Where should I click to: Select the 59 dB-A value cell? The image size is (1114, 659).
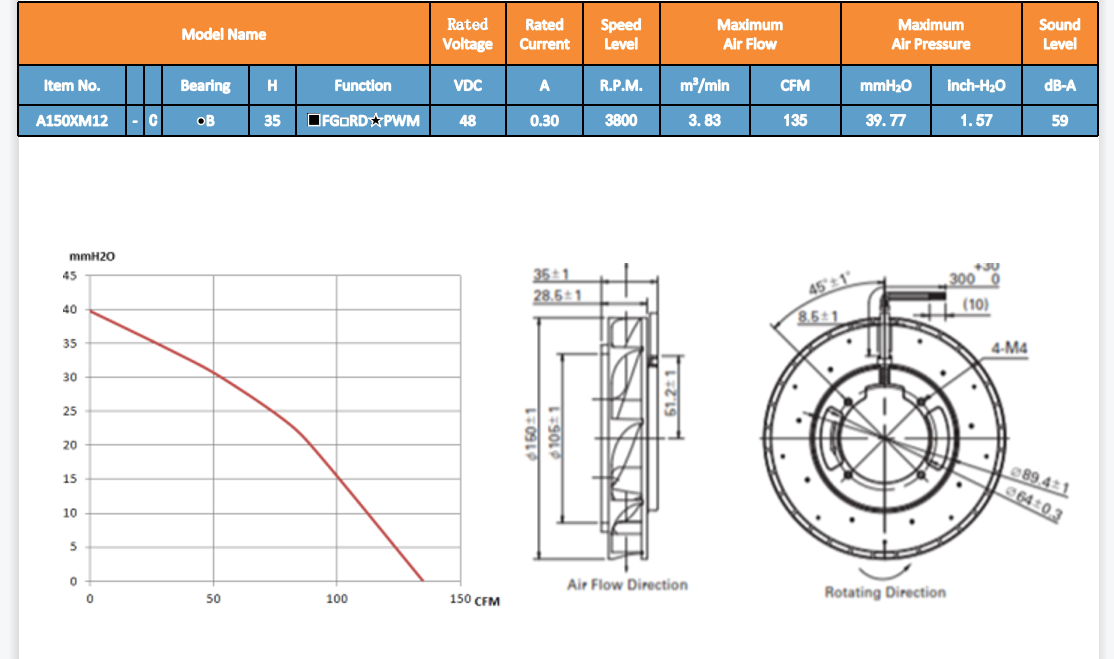pos(1059,121)
